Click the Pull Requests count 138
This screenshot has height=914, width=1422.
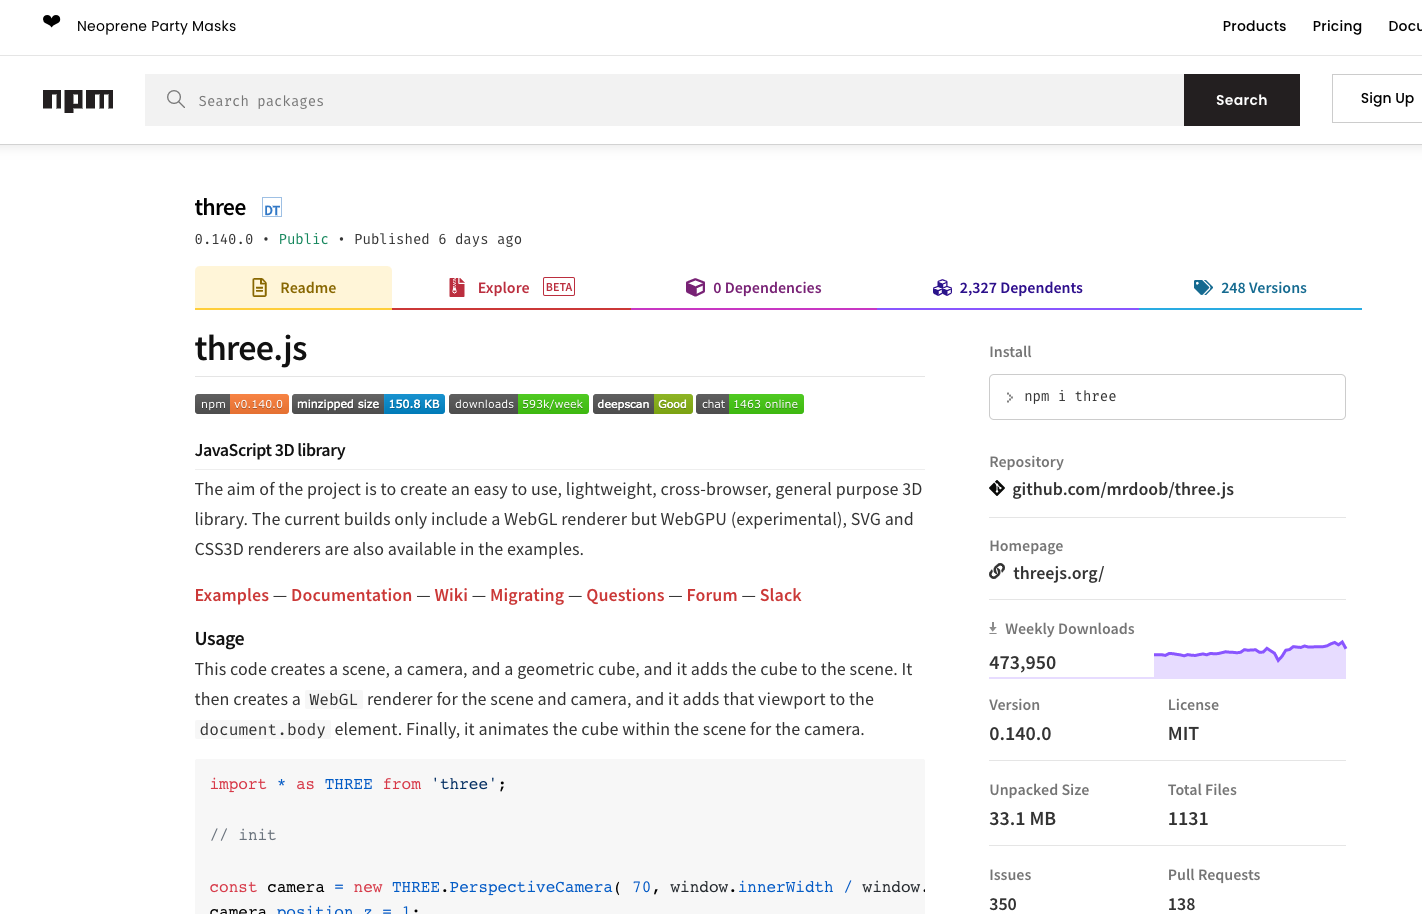pyautogui.click(x=1181, y=904)
